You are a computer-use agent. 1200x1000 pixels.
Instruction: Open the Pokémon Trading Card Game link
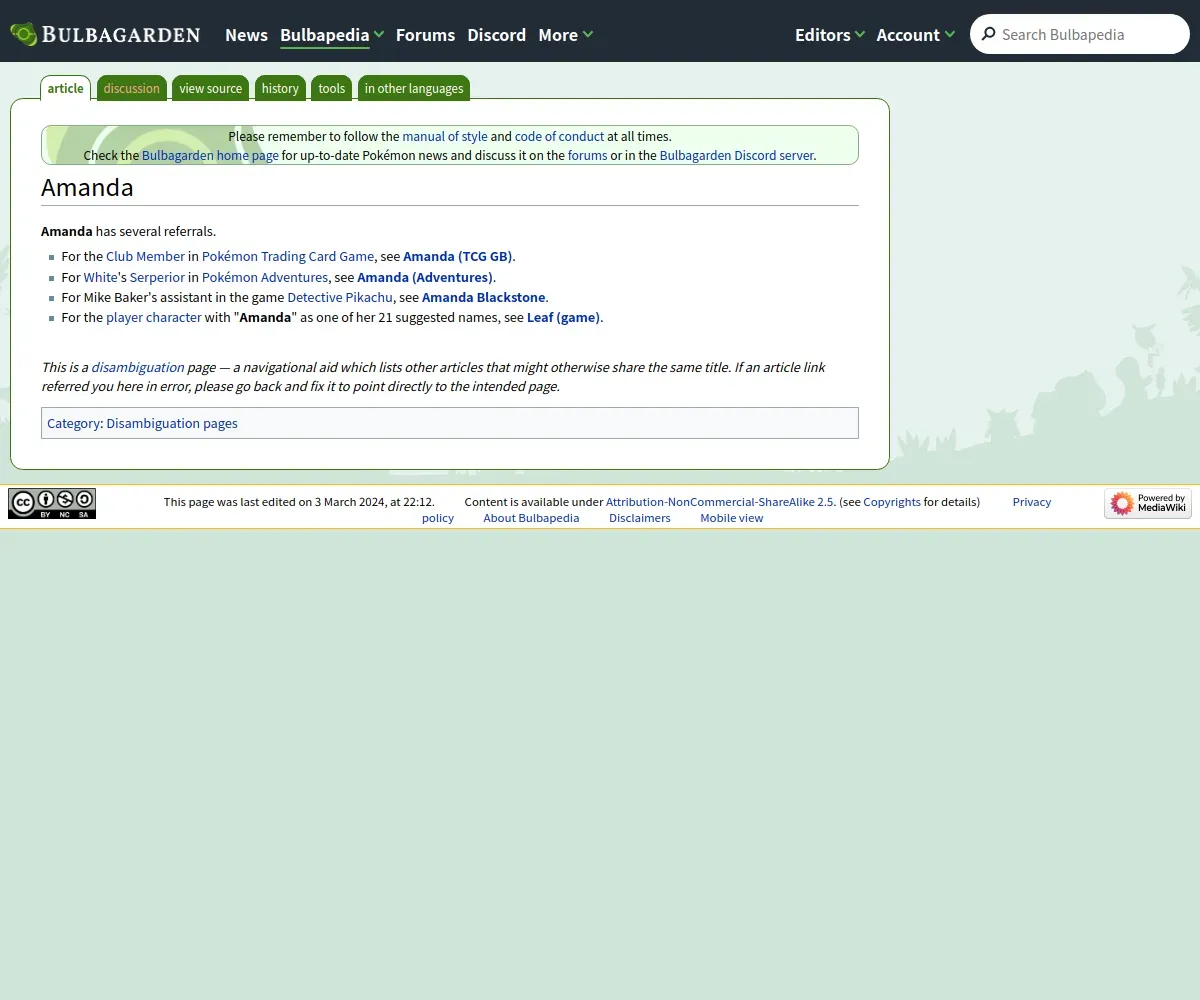pos(288,256)
